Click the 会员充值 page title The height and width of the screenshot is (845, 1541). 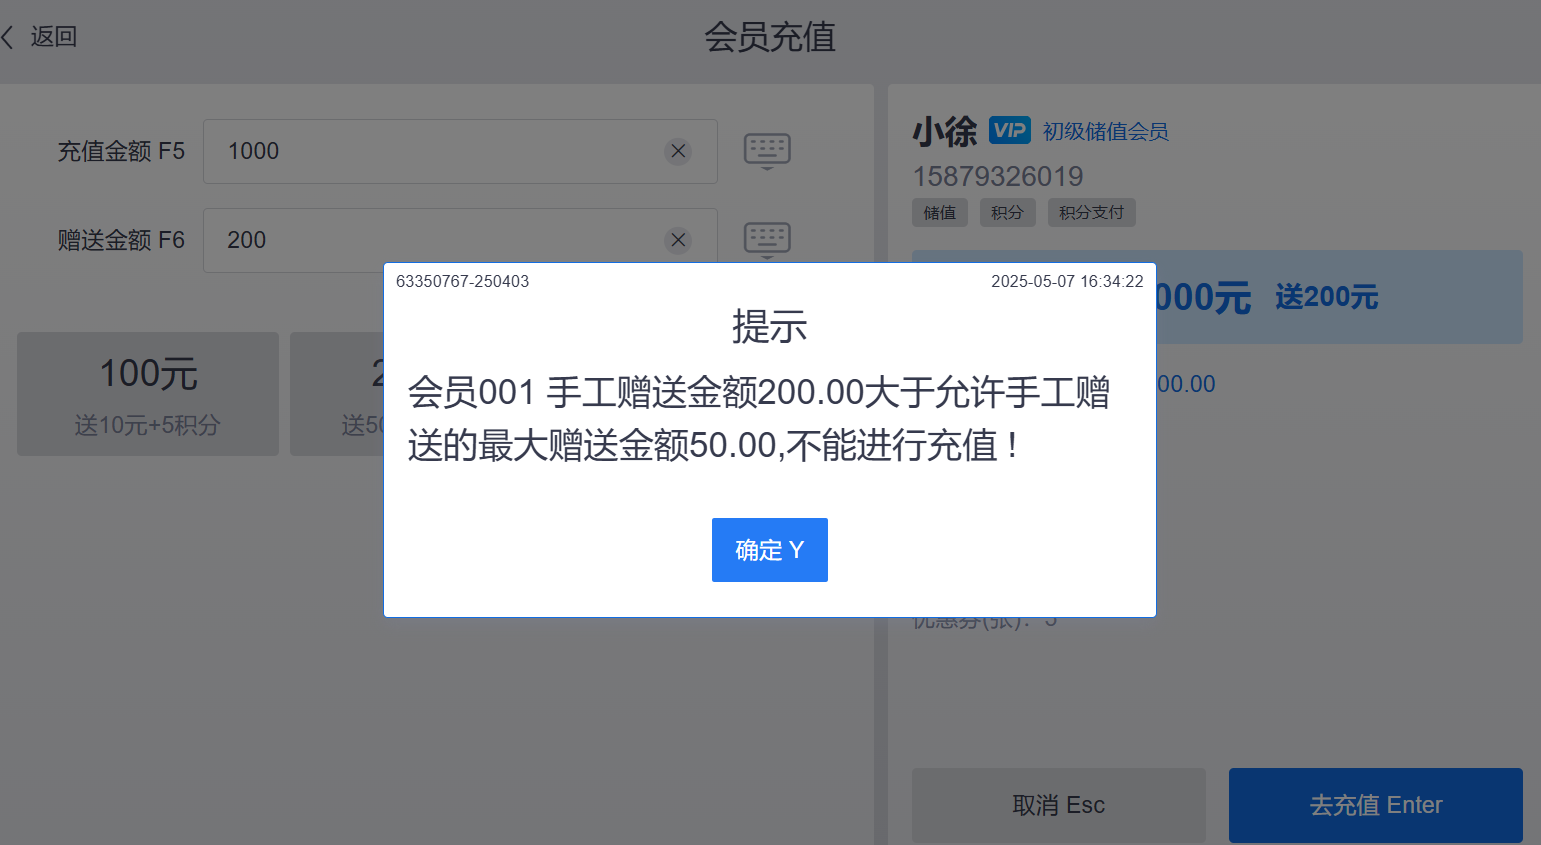(770, 37)
